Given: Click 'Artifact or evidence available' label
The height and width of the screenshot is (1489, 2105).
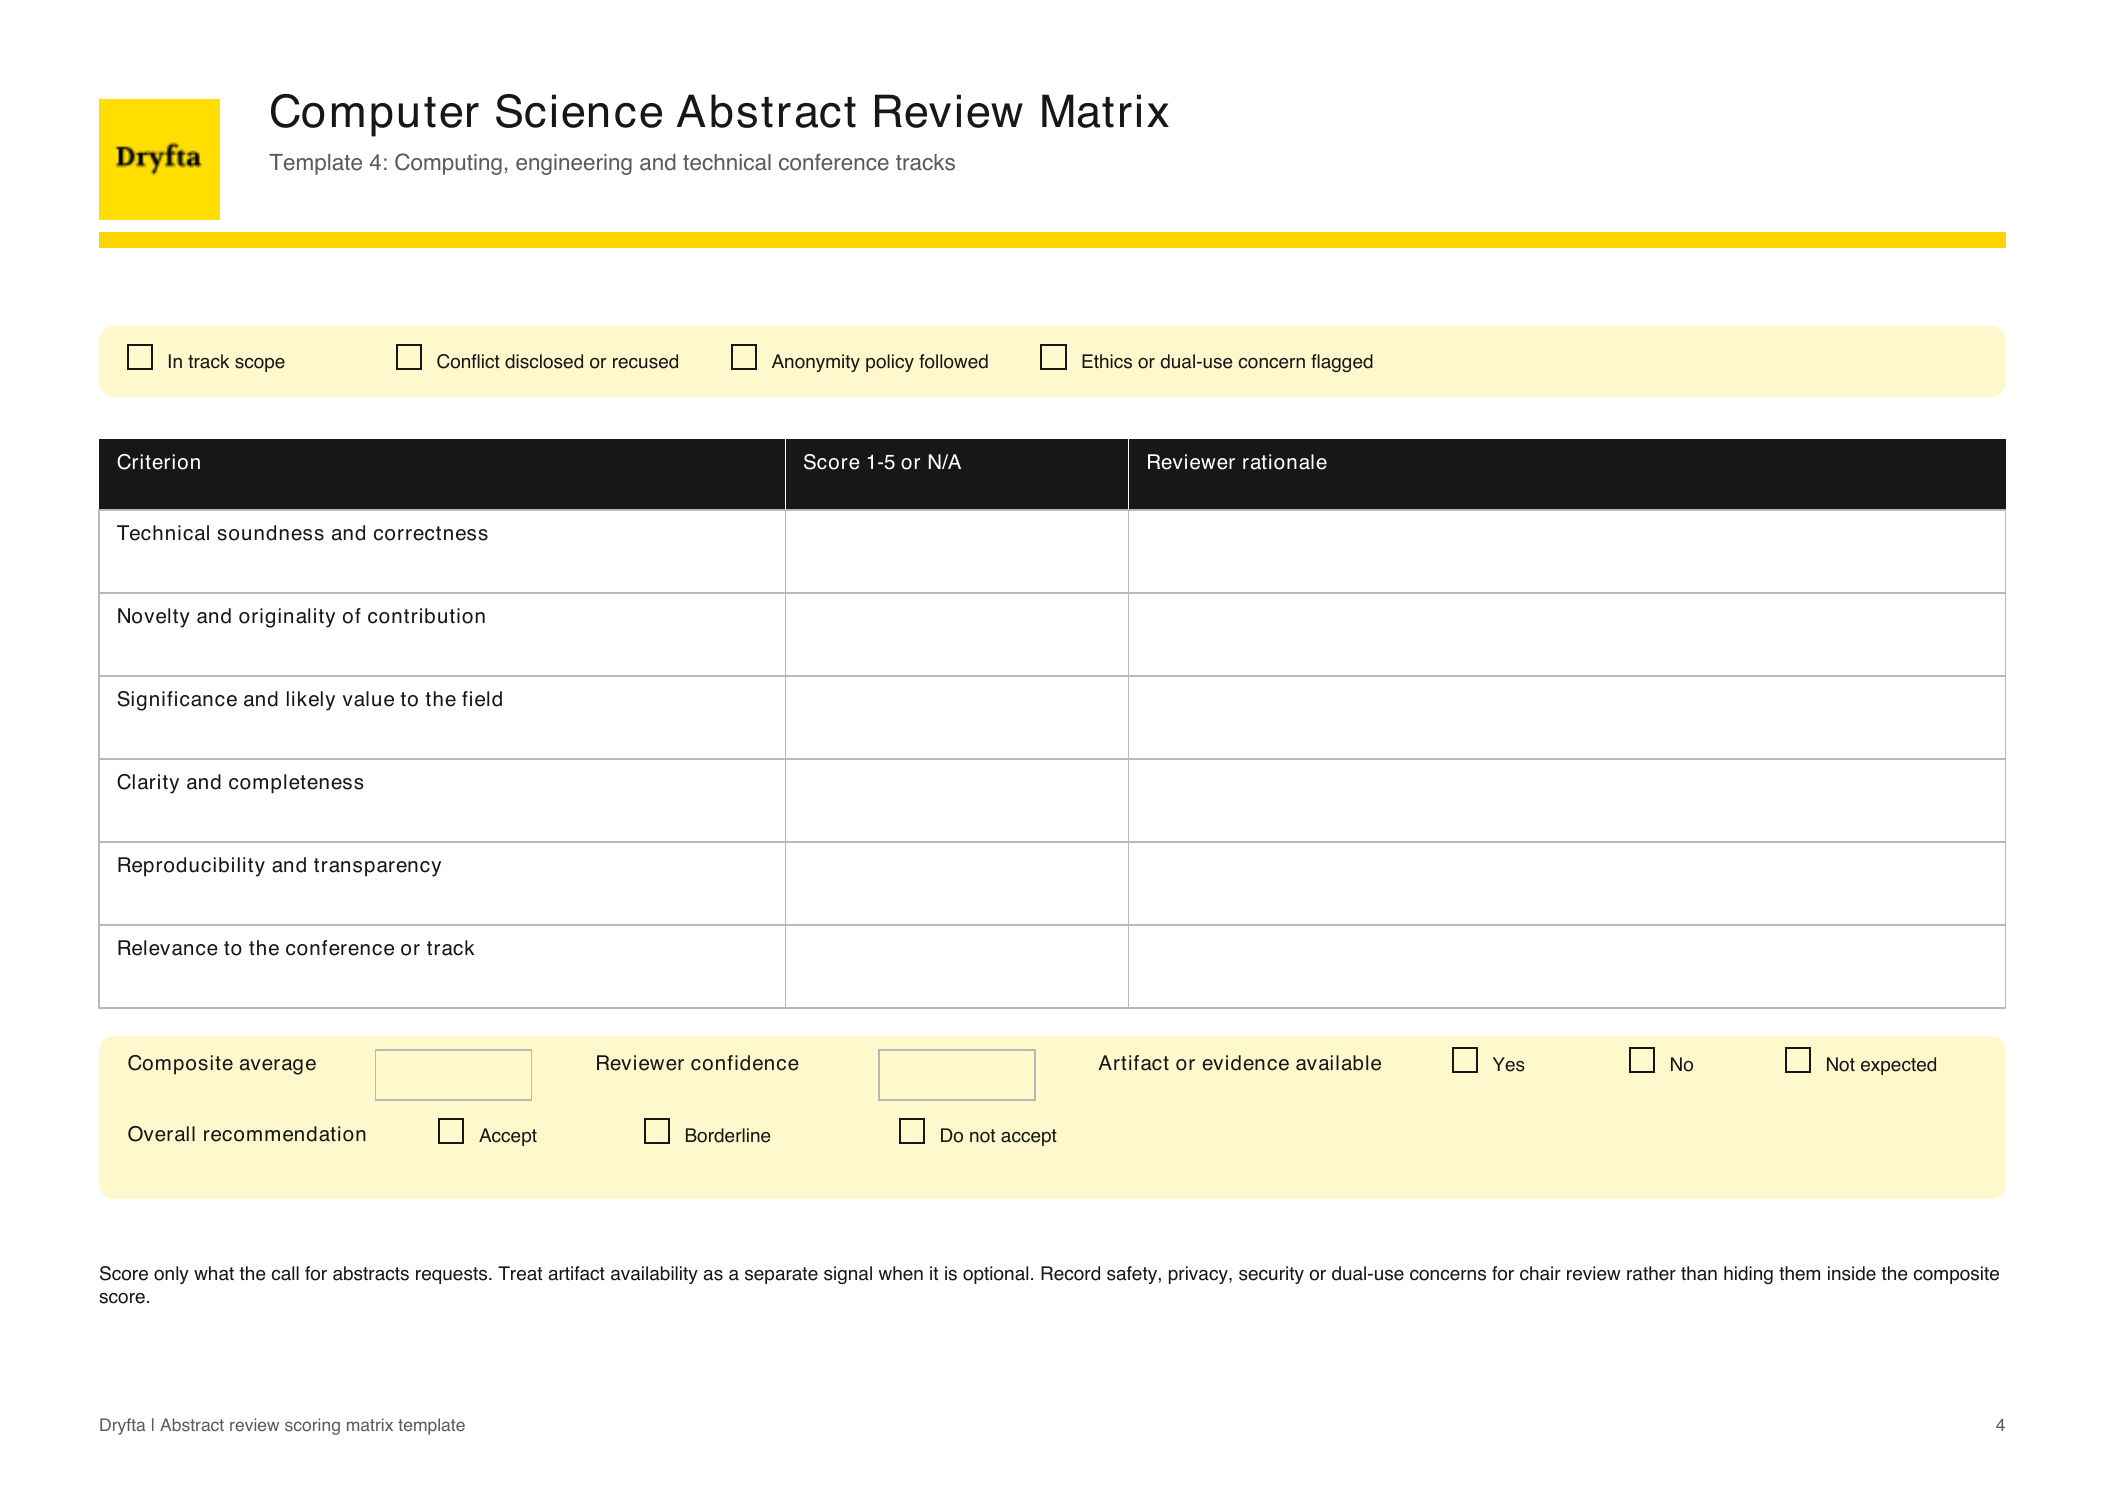Looking at the screenshot, I should [1240, 1063].
